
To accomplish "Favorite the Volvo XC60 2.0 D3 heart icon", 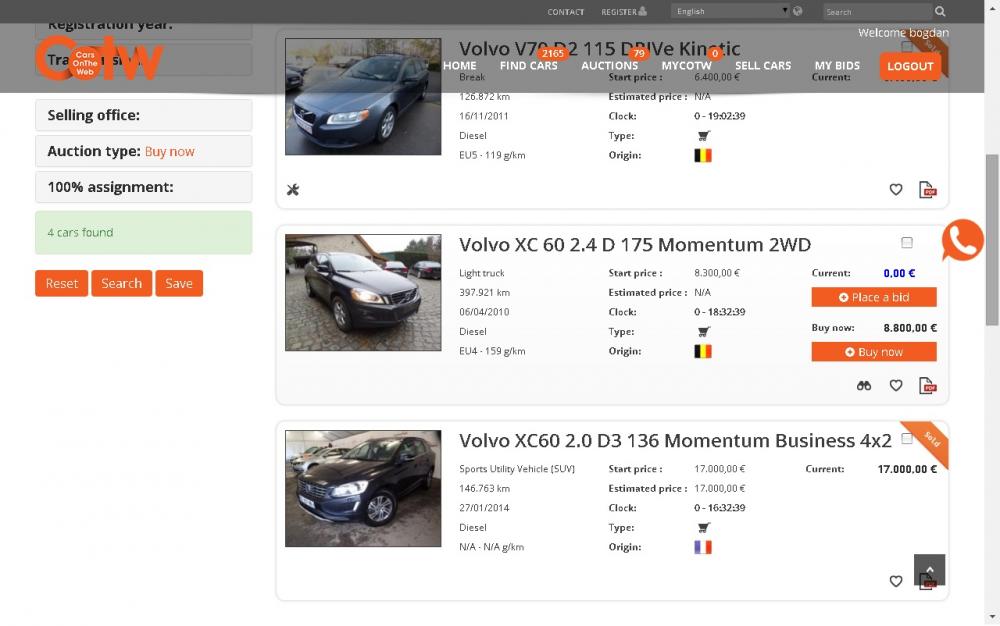I will (x=895, y=581).
